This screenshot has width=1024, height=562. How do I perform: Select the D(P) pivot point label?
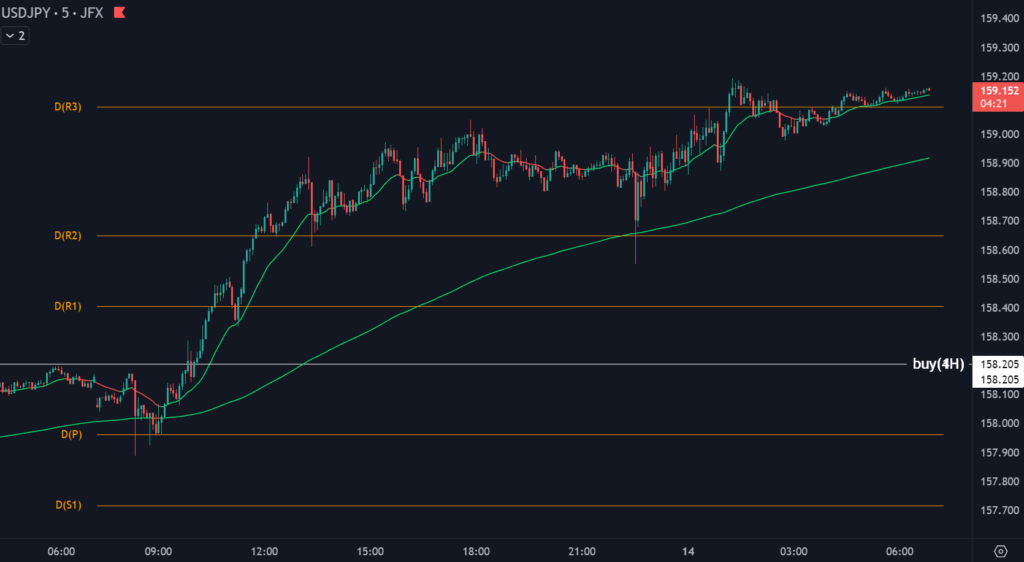(70, 435)
